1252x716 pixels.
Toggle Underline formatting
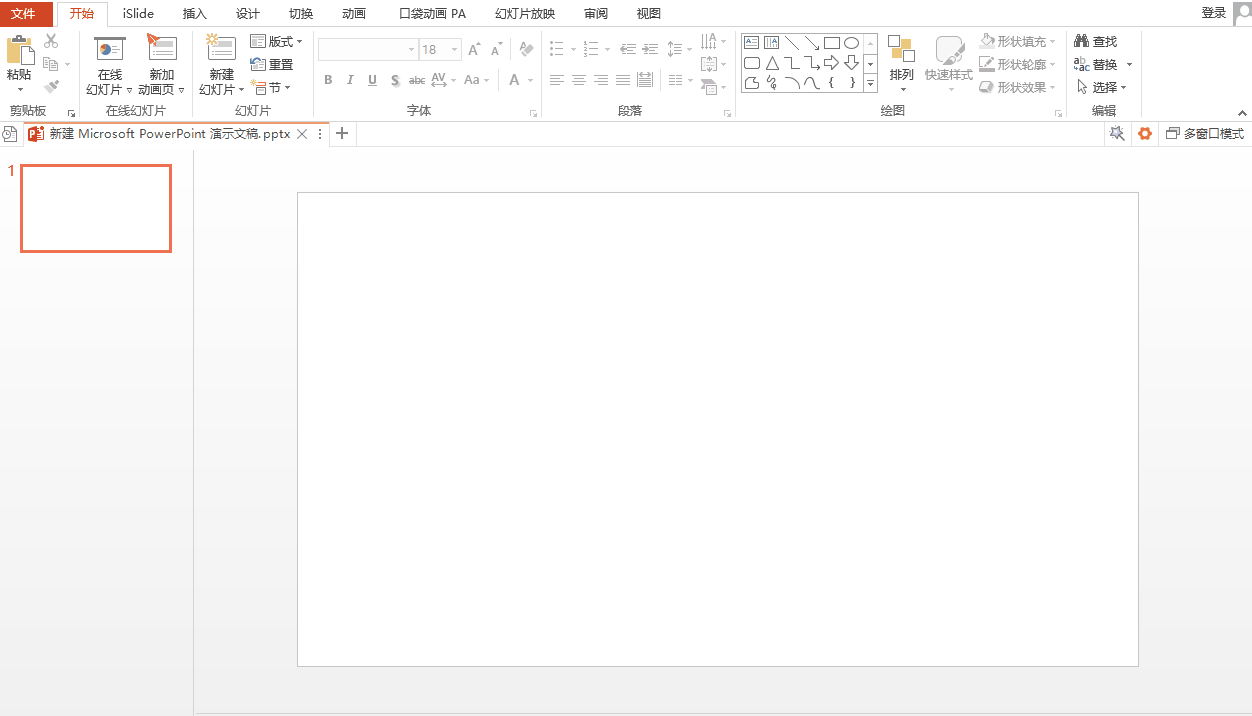372,80
